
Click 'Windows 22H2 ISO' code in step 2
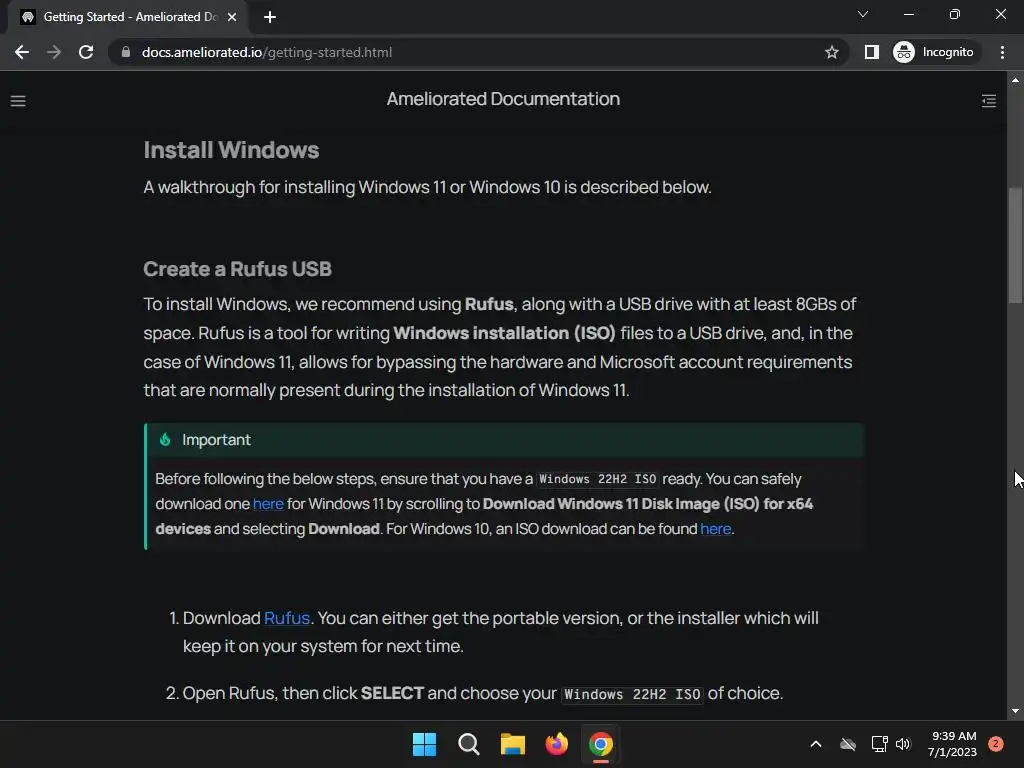coord(632,694)
